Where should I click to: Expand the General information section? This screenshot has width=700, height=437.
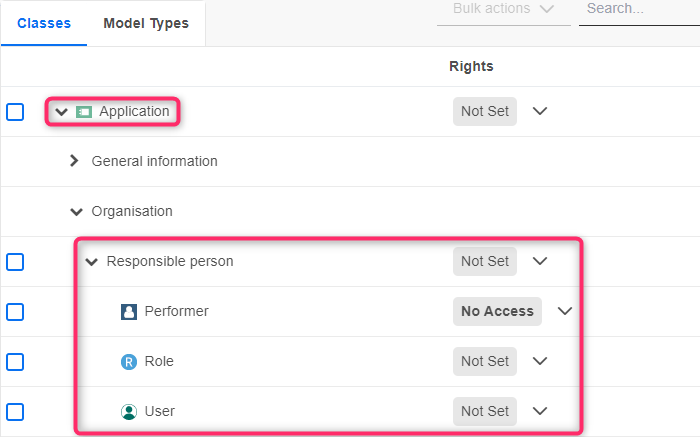[x=74, y=161]
